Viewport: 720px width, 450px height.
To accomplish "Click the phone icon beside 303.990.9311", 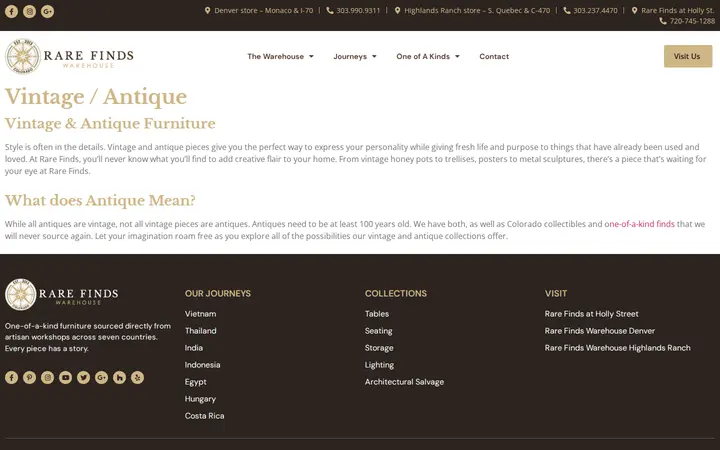I will [x=330, y=10].
